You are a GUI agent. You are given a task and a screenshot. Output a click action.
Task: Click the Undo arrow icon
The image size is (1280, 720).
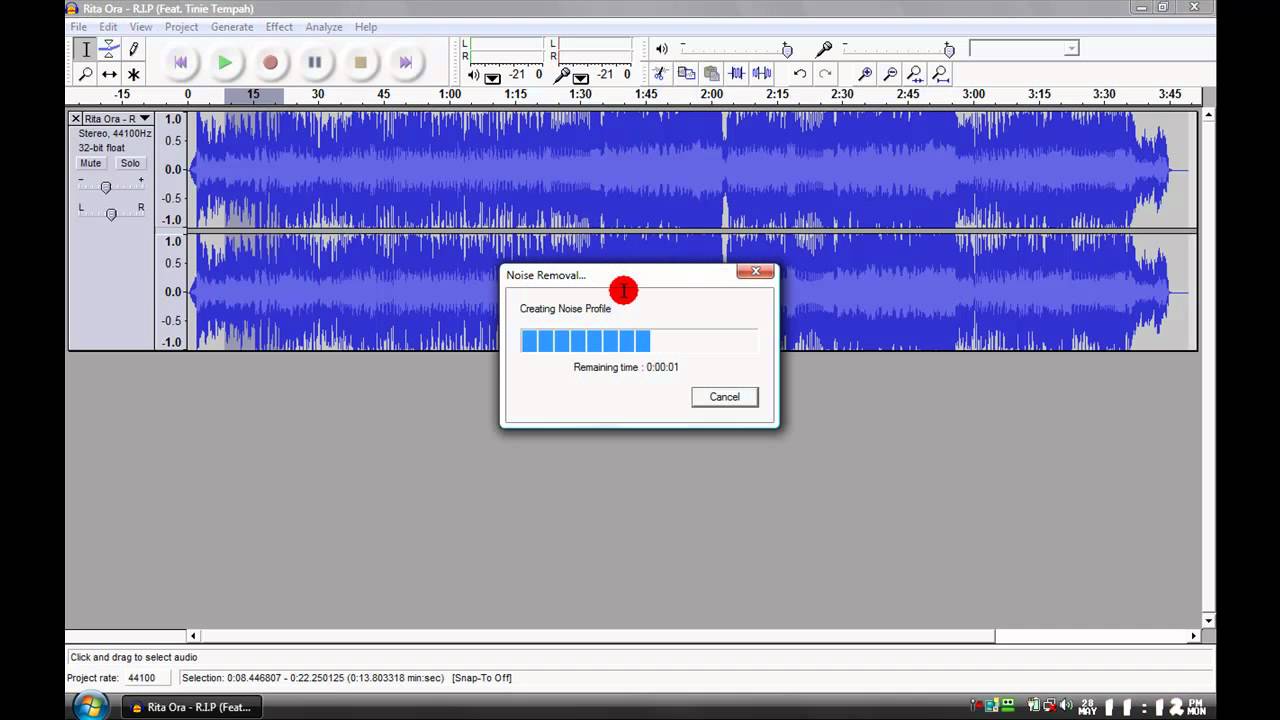point(800,73)
